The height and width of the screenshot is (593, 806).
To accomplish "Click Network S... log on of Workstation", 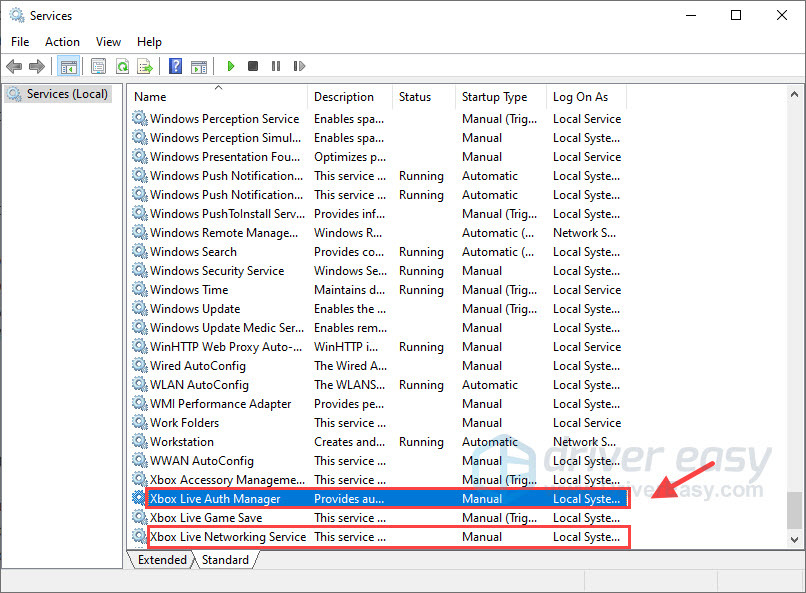I will (x=584, y=442).
